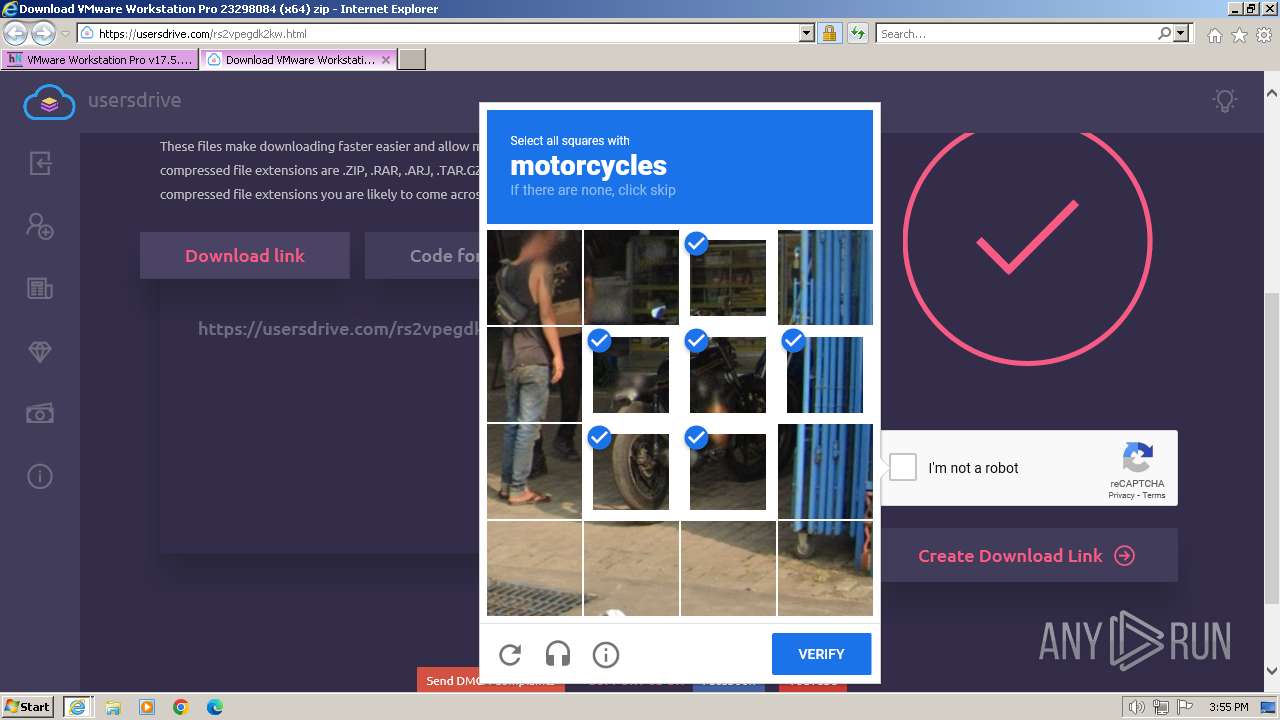Select the bottom-left pavement tile
Image resolution: width=1280 pixels, height=720 pixels.
(x=534, y=568)
